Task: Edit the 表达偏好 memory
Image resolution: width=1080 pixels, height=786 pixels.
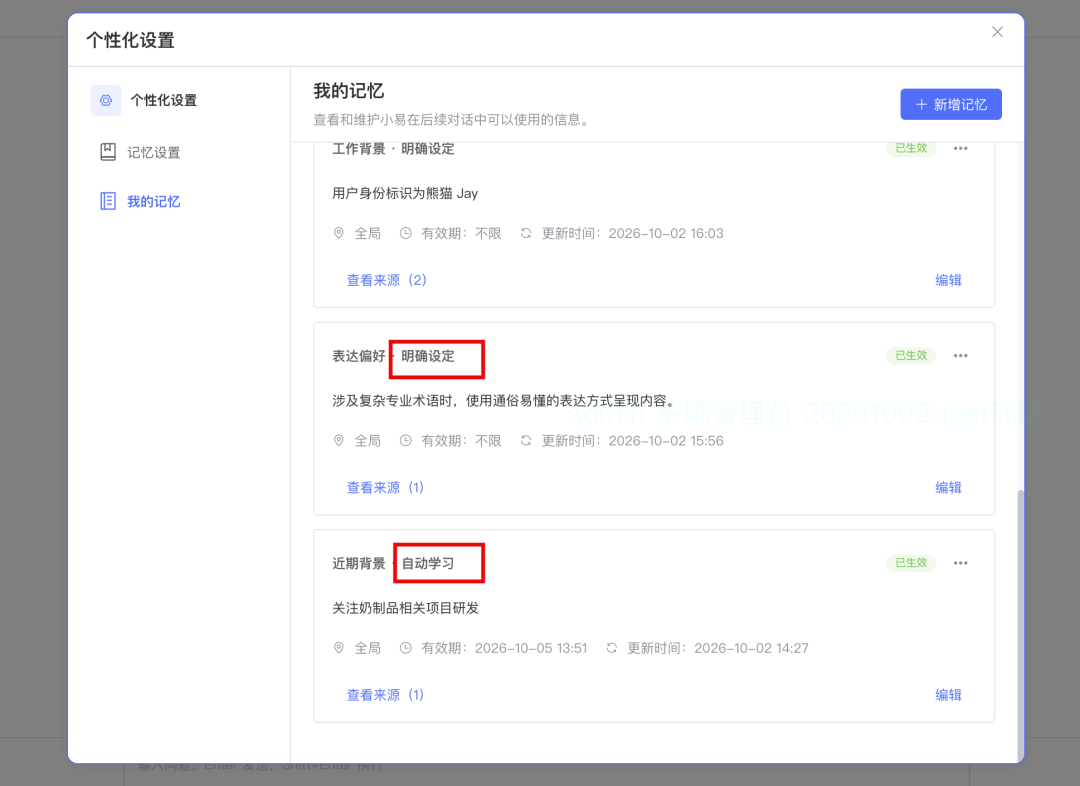Action: (948, 487)
